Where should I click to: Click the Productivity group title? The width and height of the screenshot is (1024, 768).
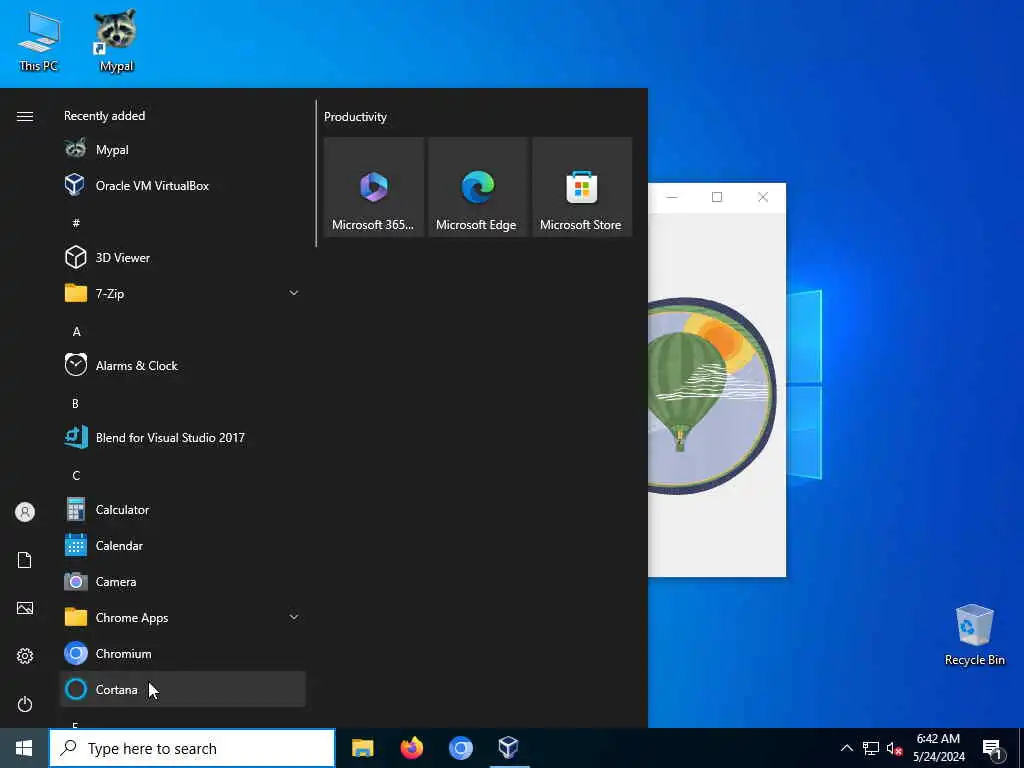pyautogui.click(x=355, y=117)
